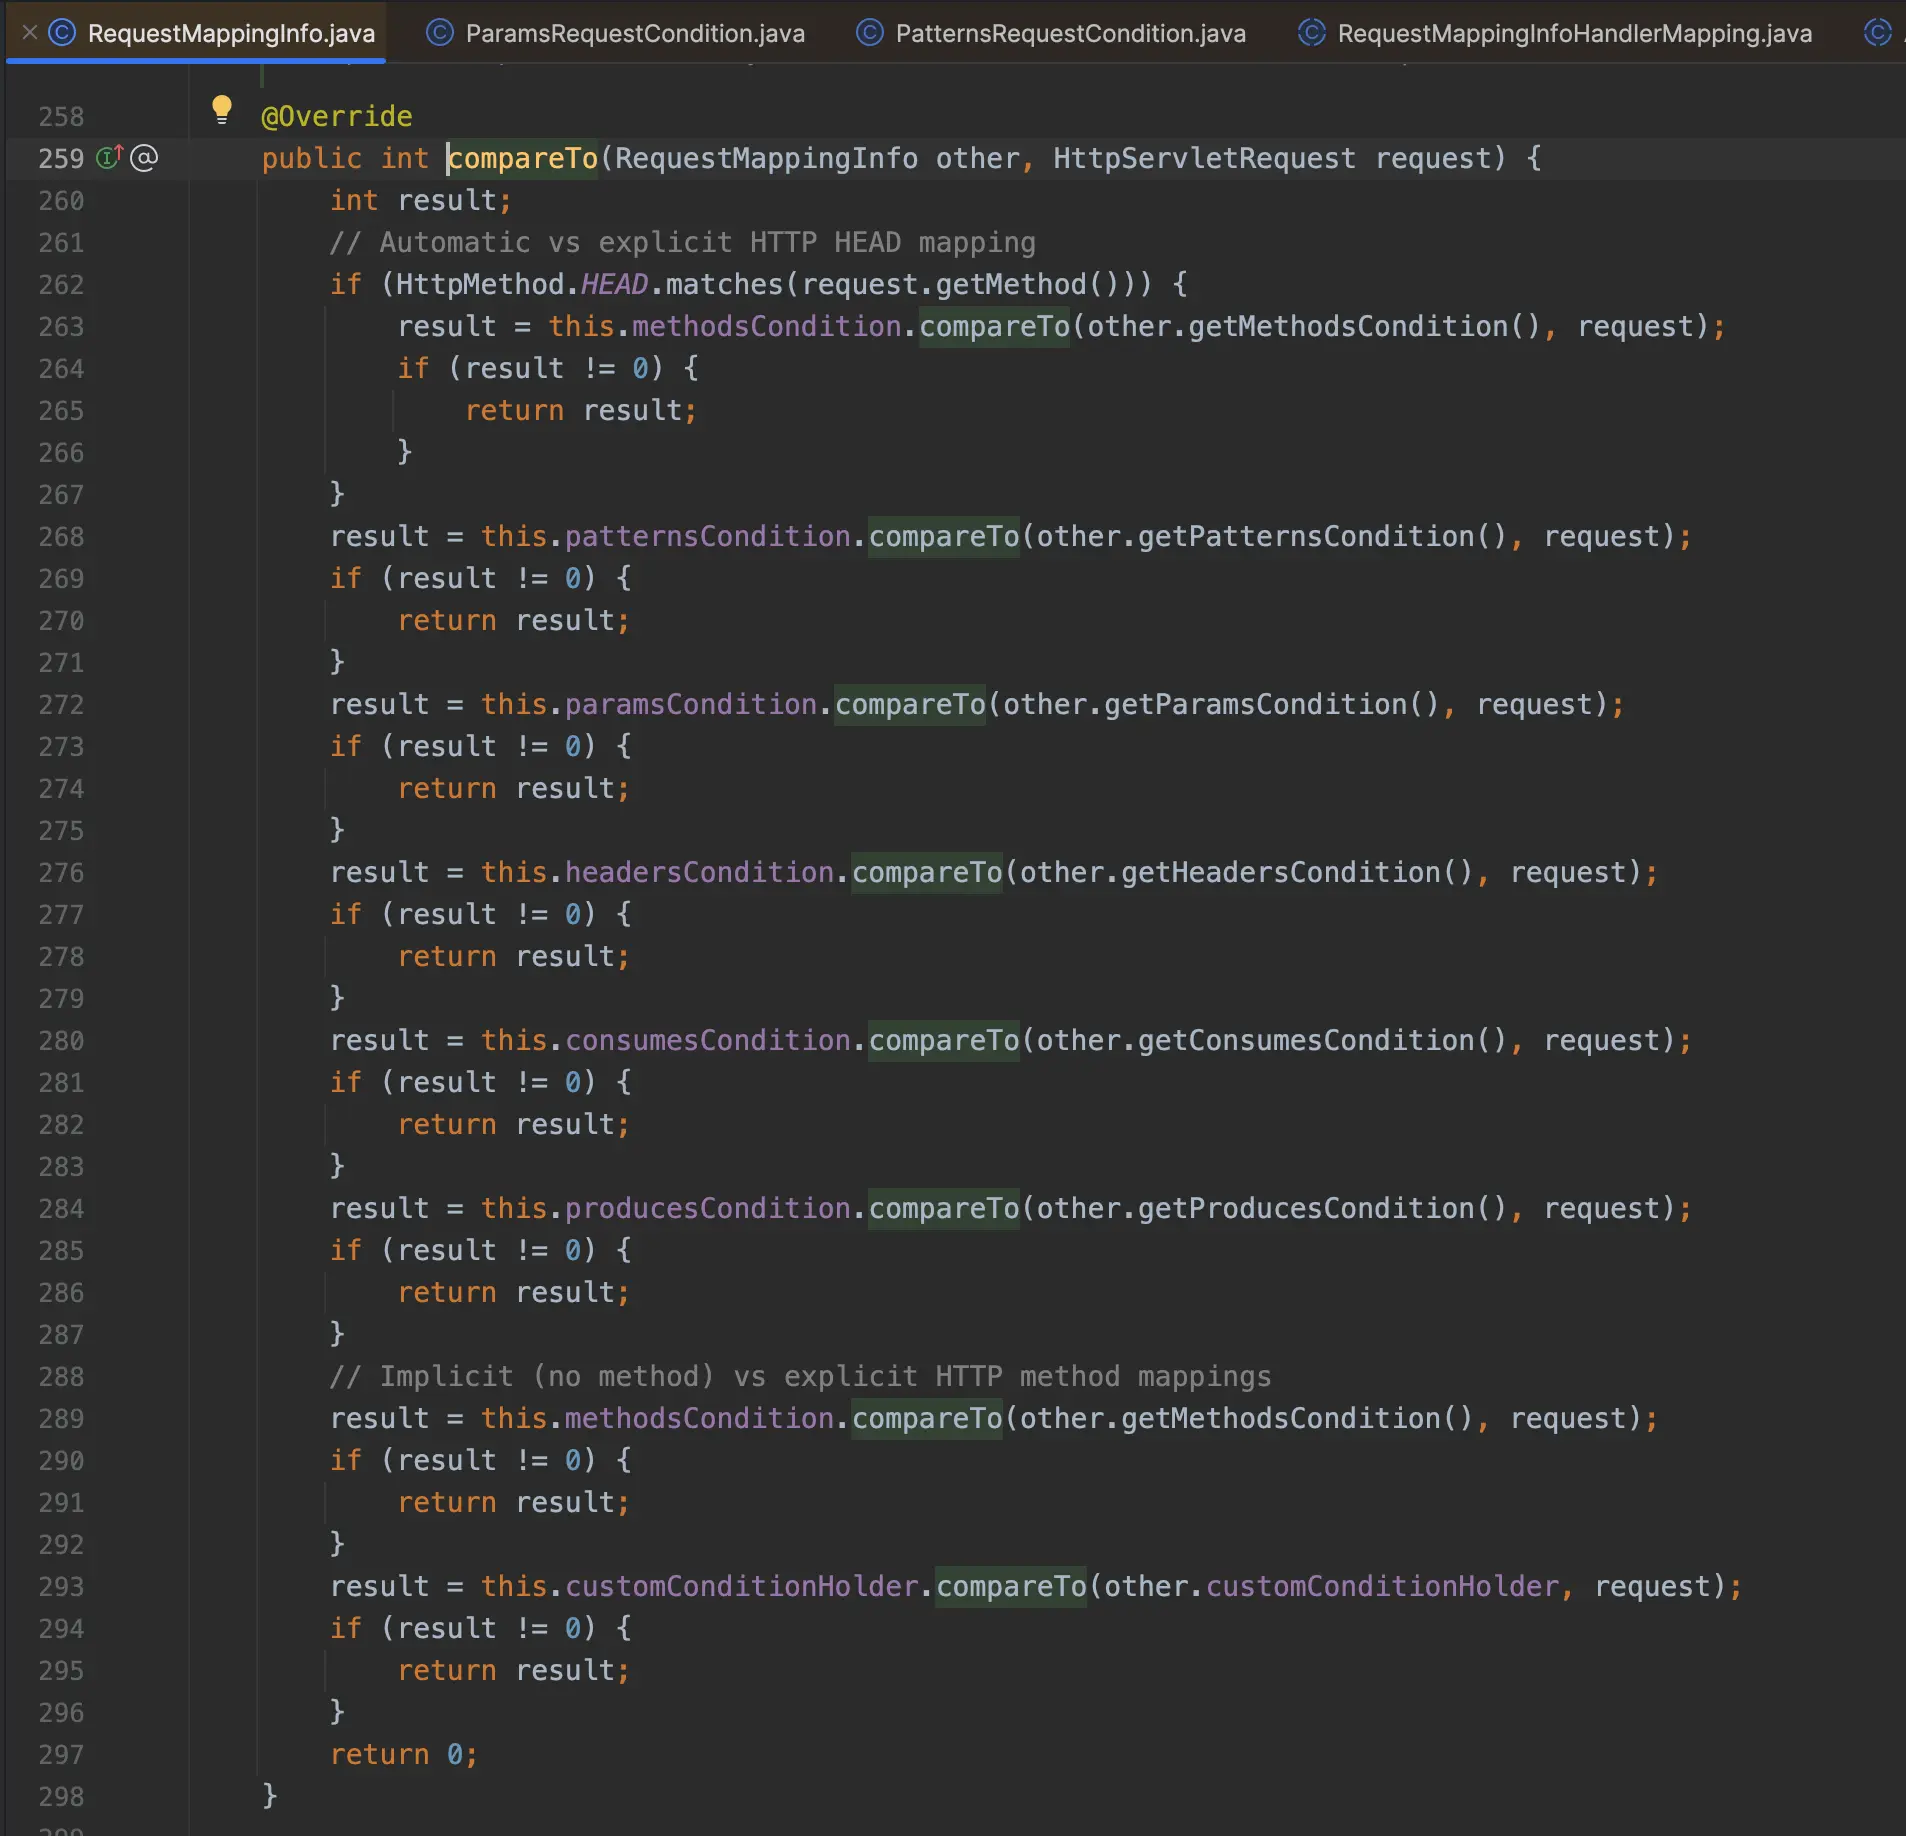Click producesCondition field on line 284
This screenshot has height=1836, width=1906.
[707, 1208]
